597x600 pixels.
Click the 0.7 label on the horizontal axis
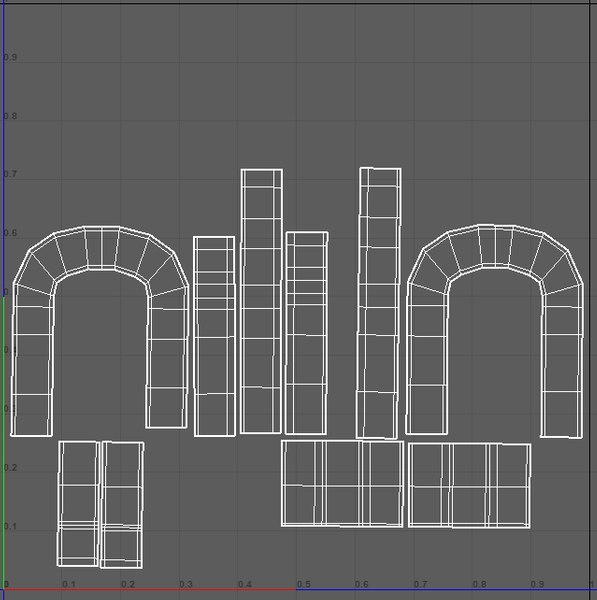tap(420, 584)
